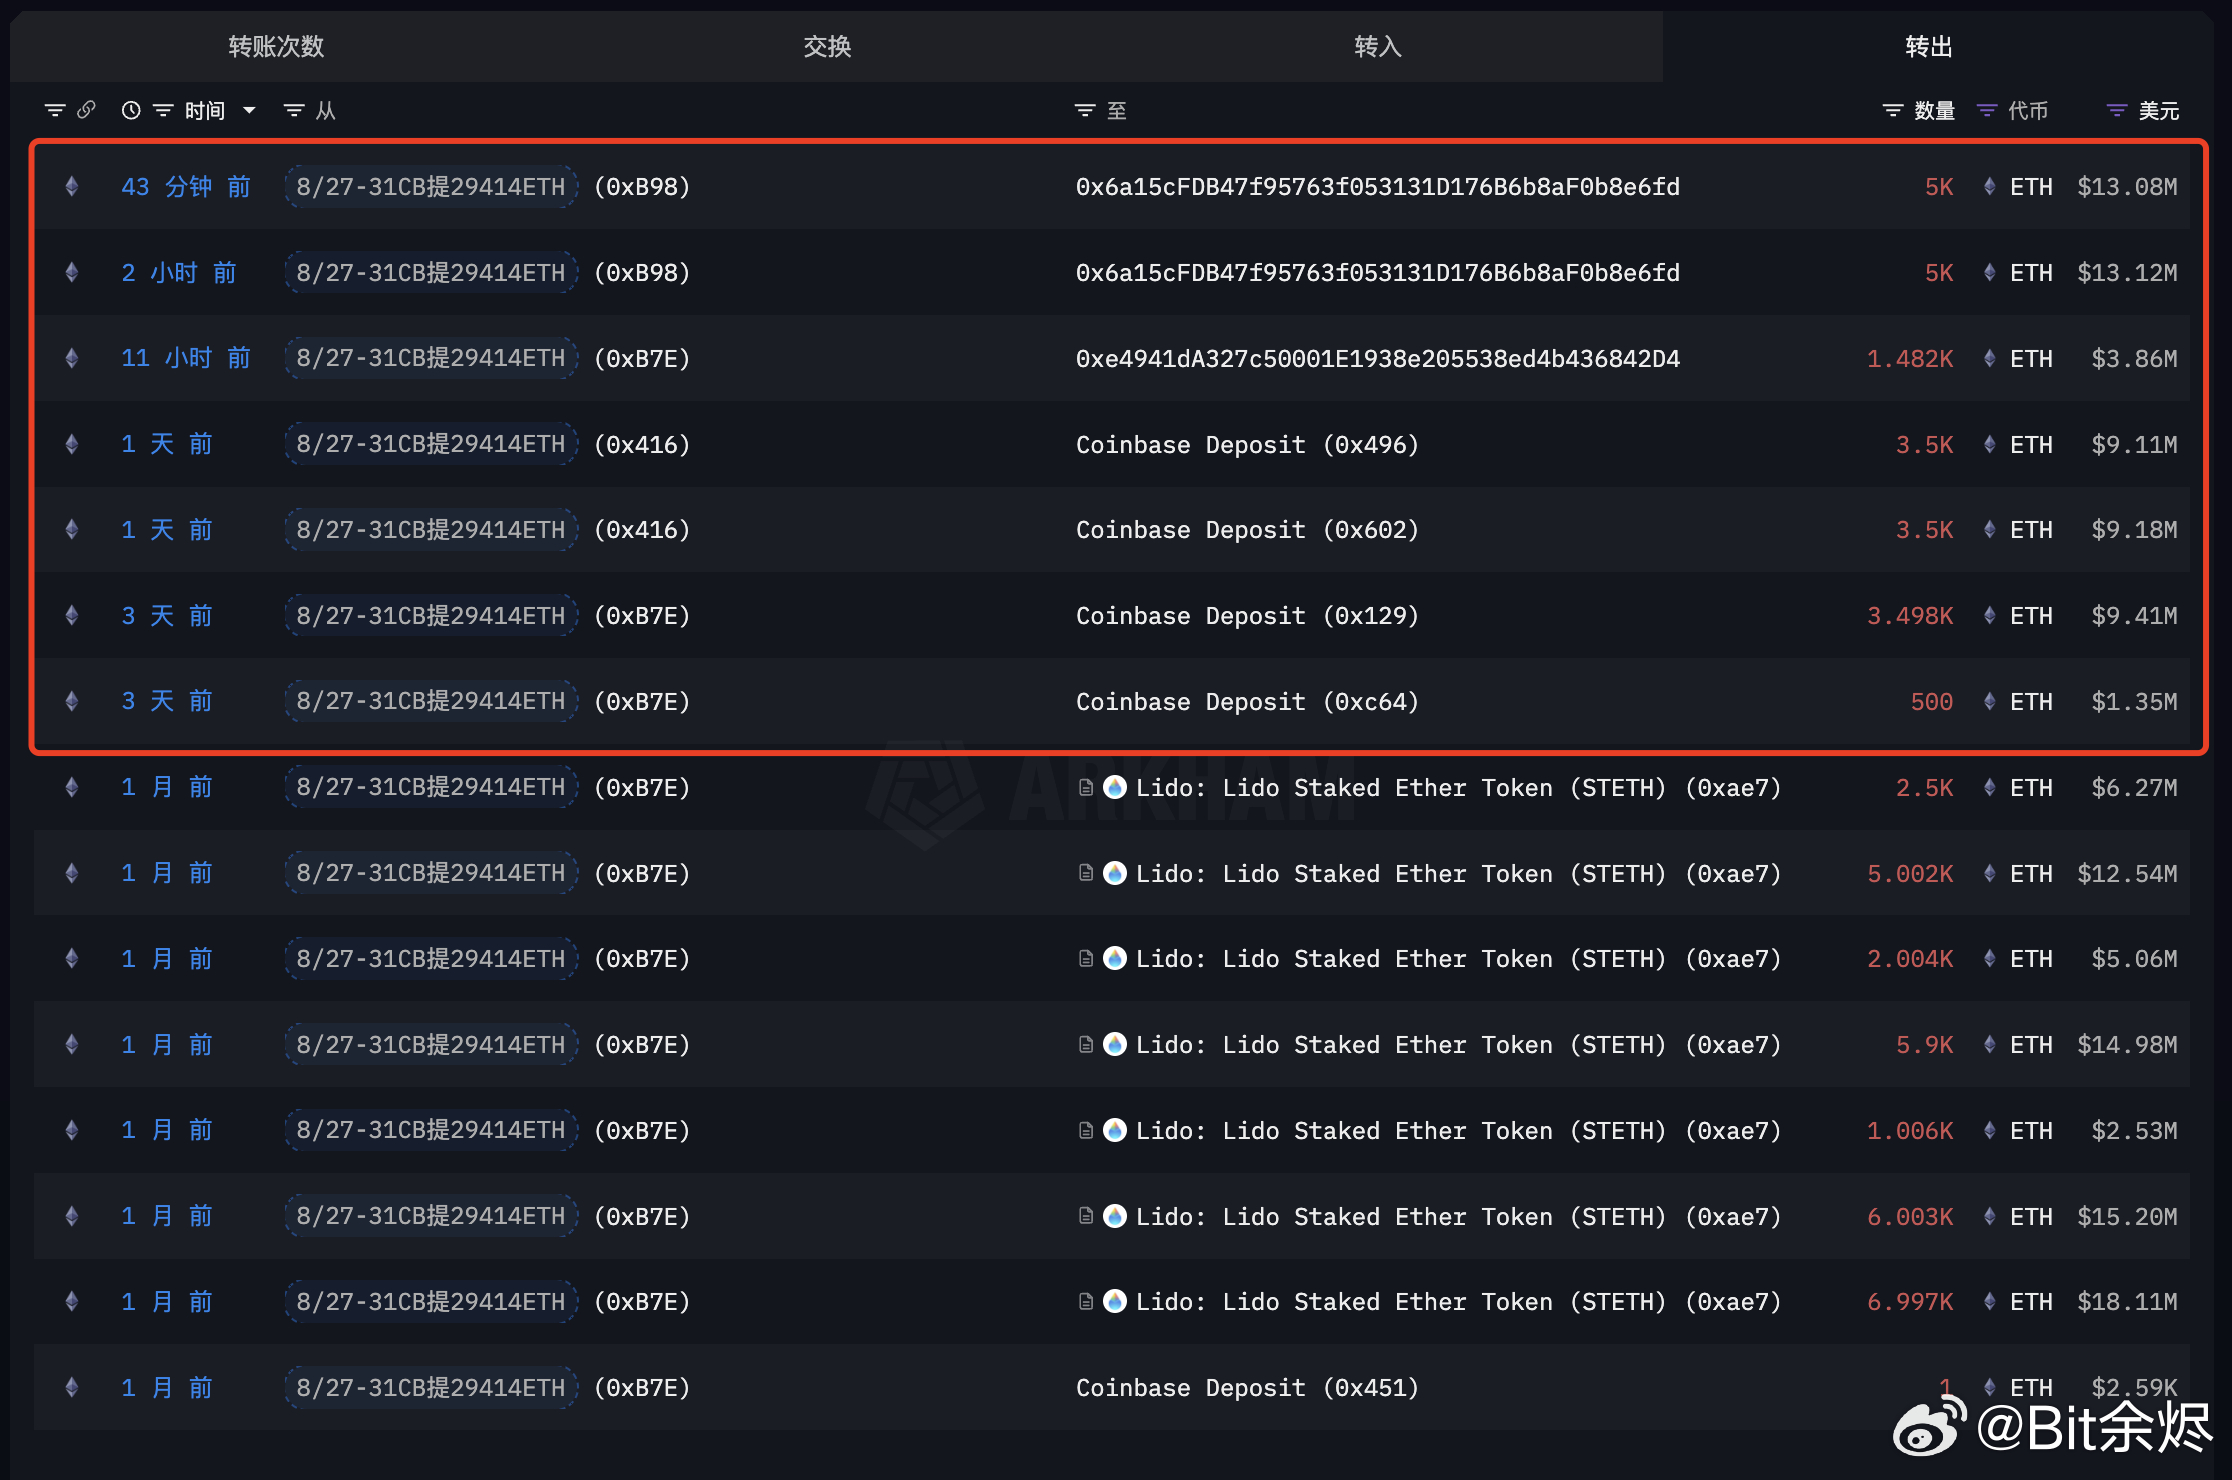The image size is (2232, 1480).
Task: Open address 0xe4941dA327c5… recipient
Action: (1377, 358)
